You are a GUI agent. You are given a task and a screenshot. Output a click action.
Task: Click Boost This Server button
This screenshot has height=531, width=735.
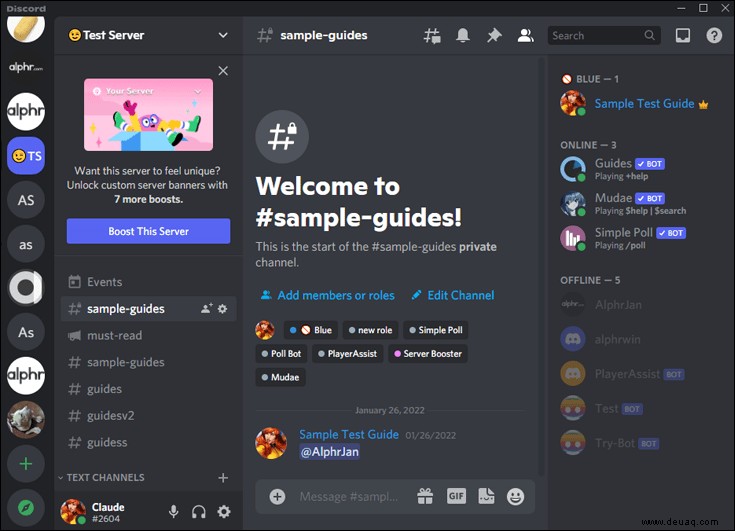tap(148, 231)
